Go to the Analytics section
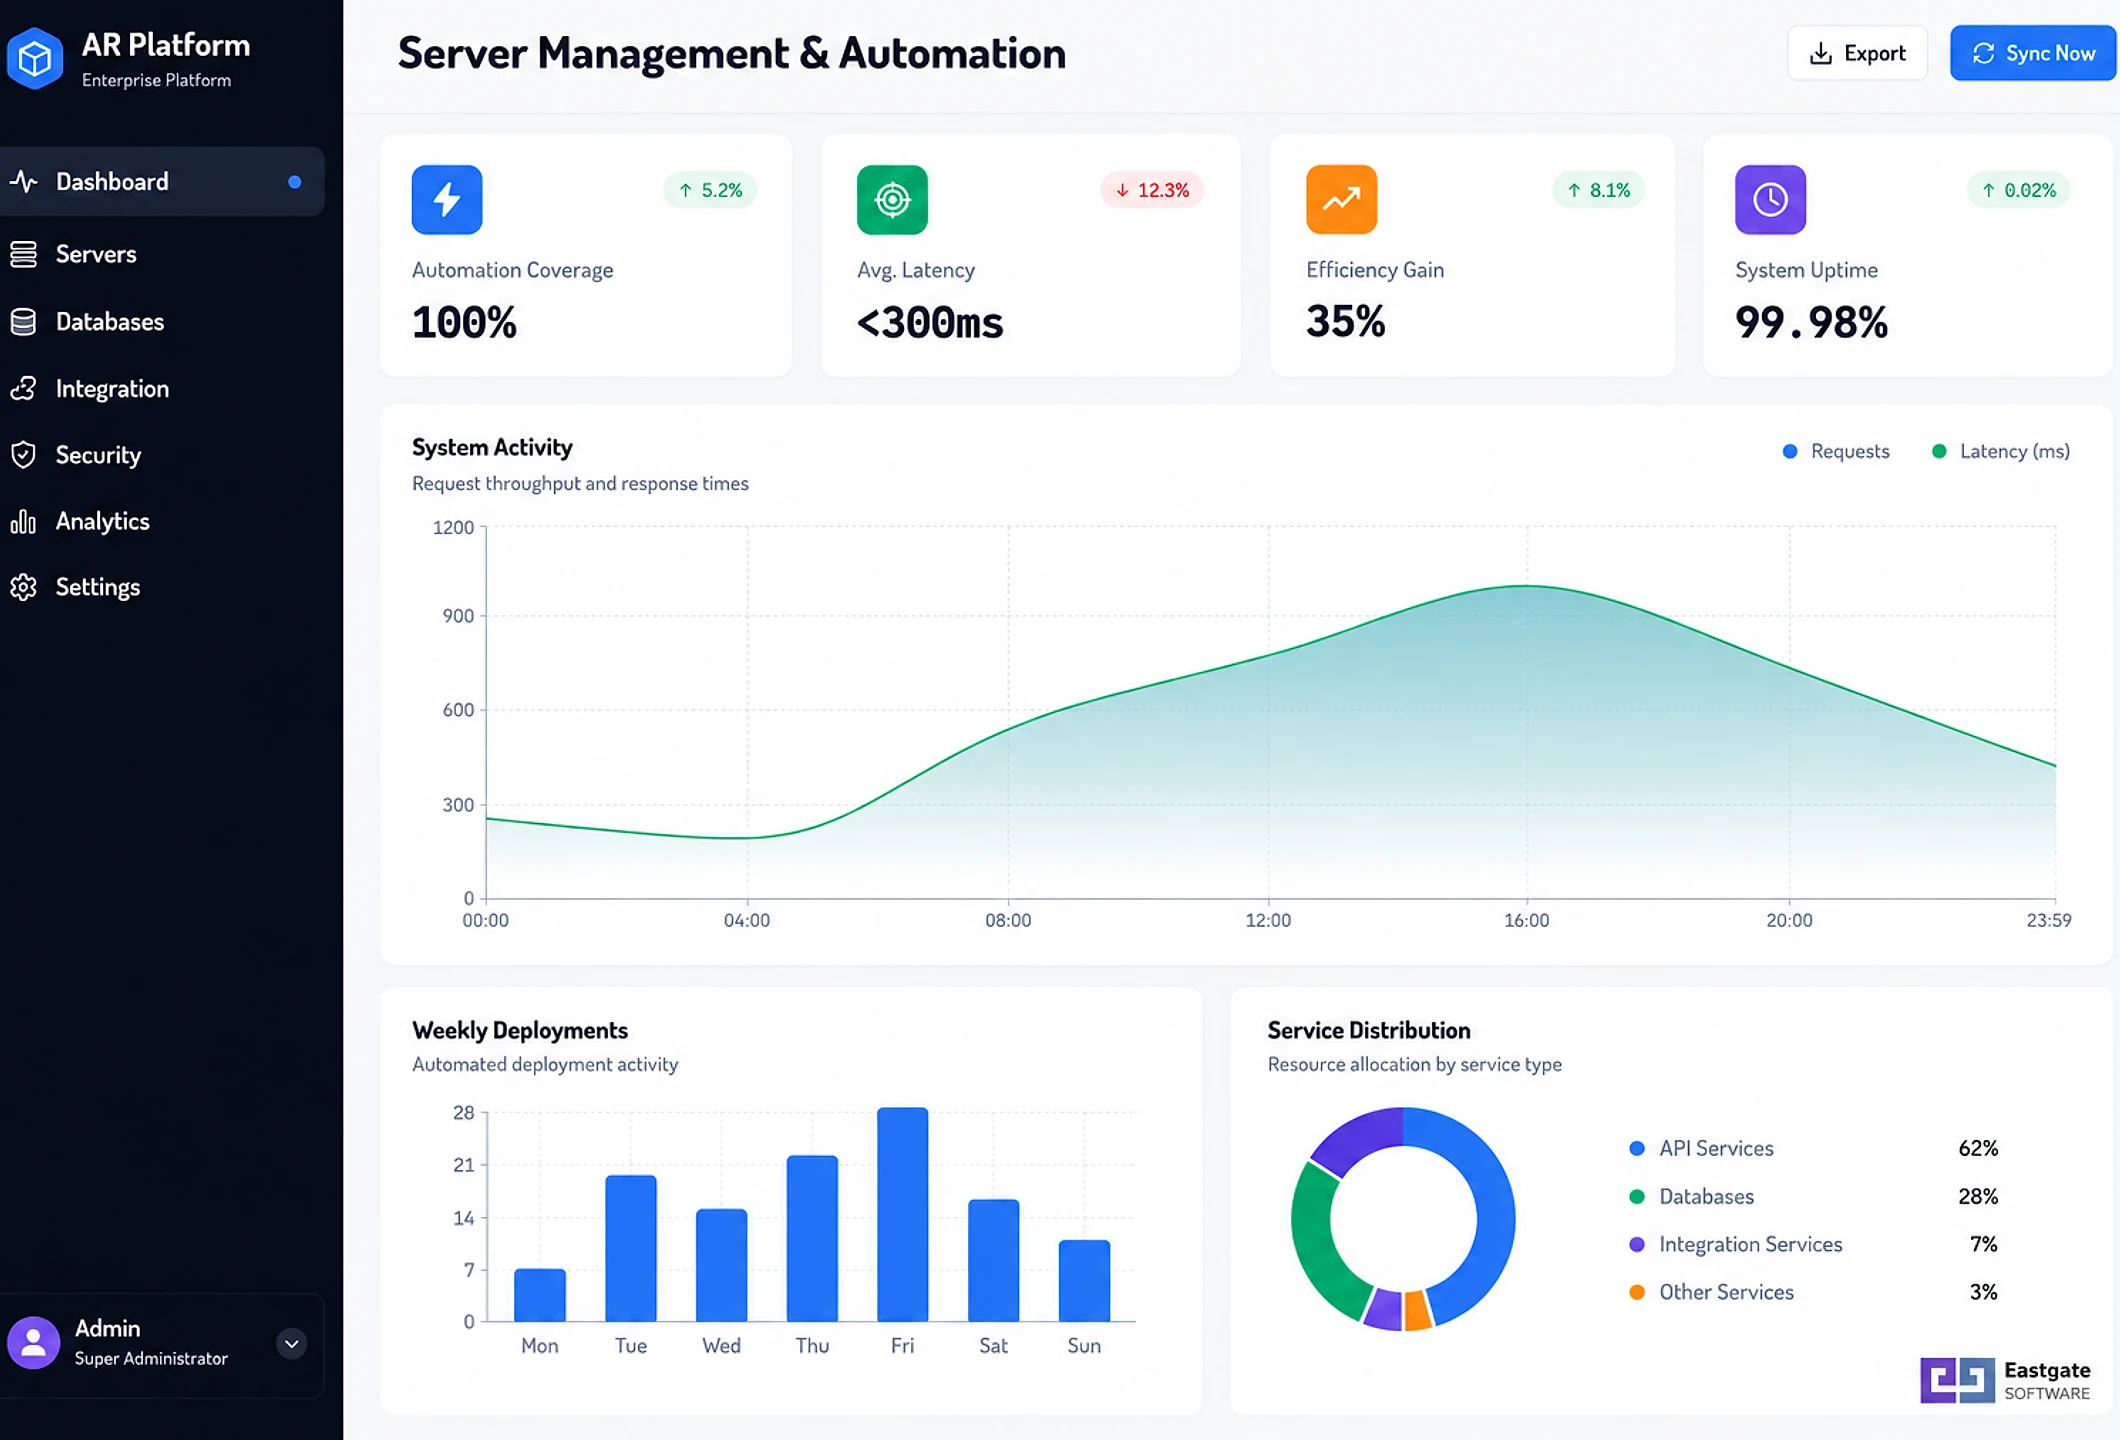 pyautogui.click(x=162, y=522)
